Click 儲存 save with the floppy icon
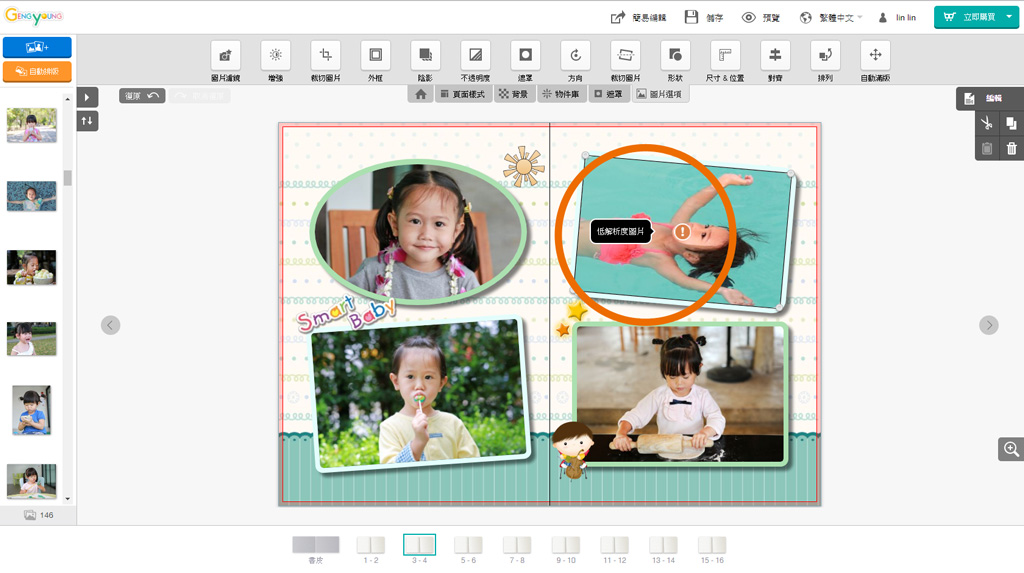 point(703,18)
